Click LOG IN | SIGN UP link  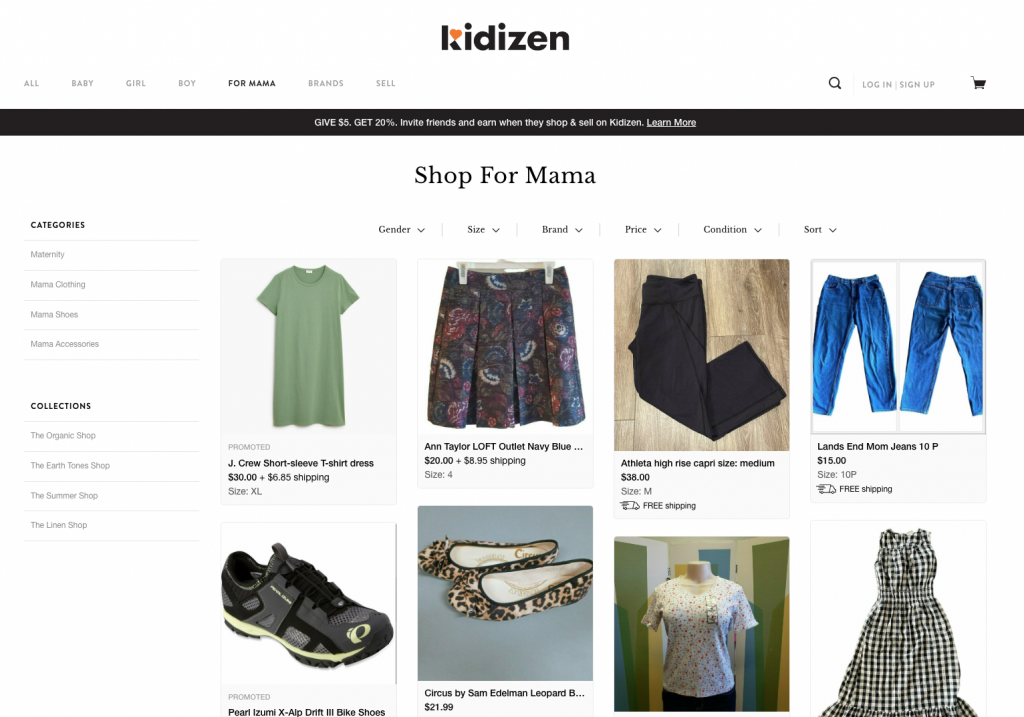[x=898, y=84]
